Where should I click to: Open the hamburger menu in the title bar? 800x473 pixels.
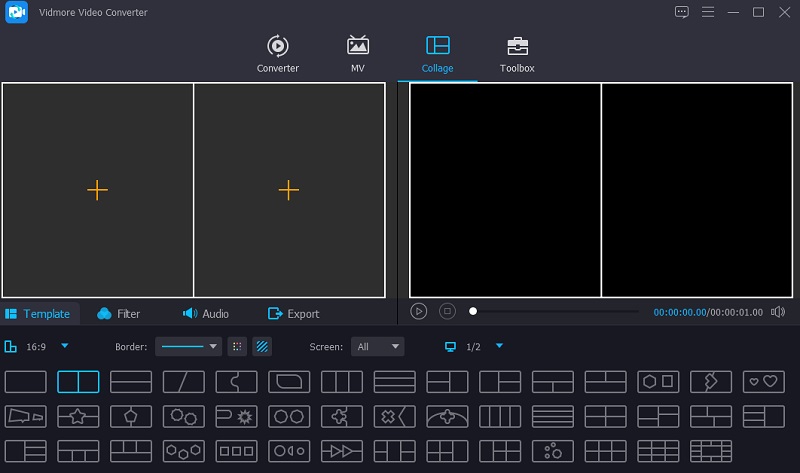point(708,12)
